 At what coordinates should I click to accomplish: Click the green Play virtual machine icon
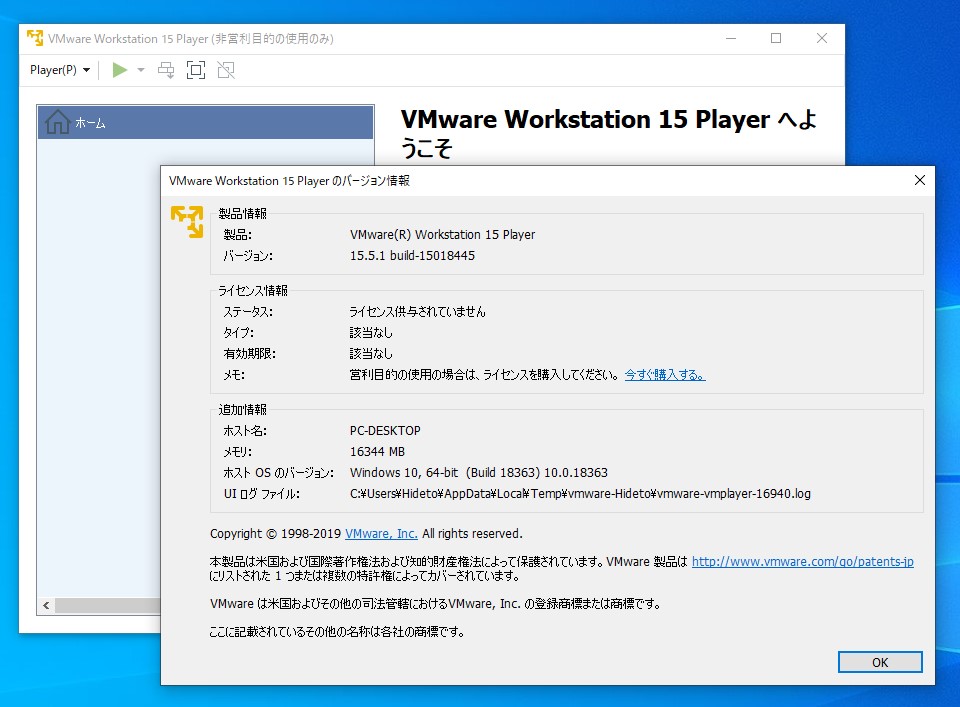[118, 69]
